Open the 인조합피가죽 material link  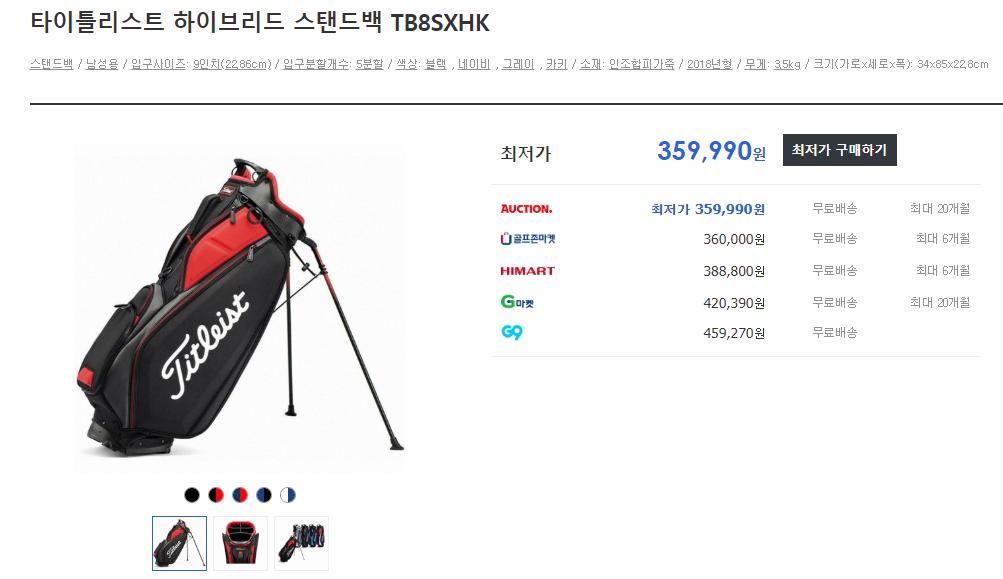(x=641, y=64)
